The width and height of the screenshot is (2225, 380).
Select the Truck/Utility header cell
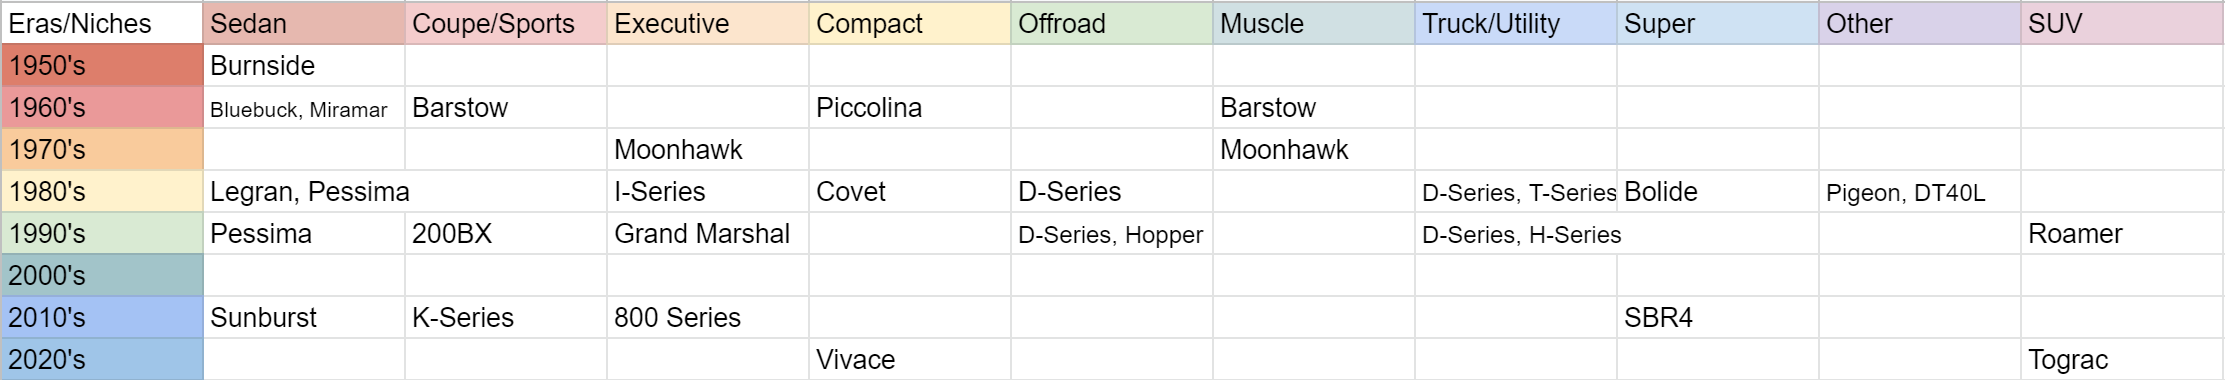pos(1516,23)
